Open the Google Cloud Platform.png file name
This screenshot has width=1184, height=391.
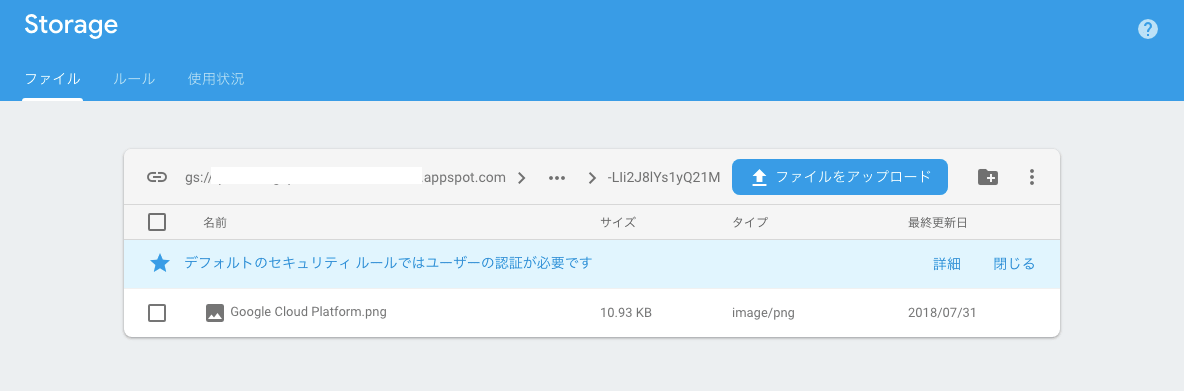click(308, 311)
